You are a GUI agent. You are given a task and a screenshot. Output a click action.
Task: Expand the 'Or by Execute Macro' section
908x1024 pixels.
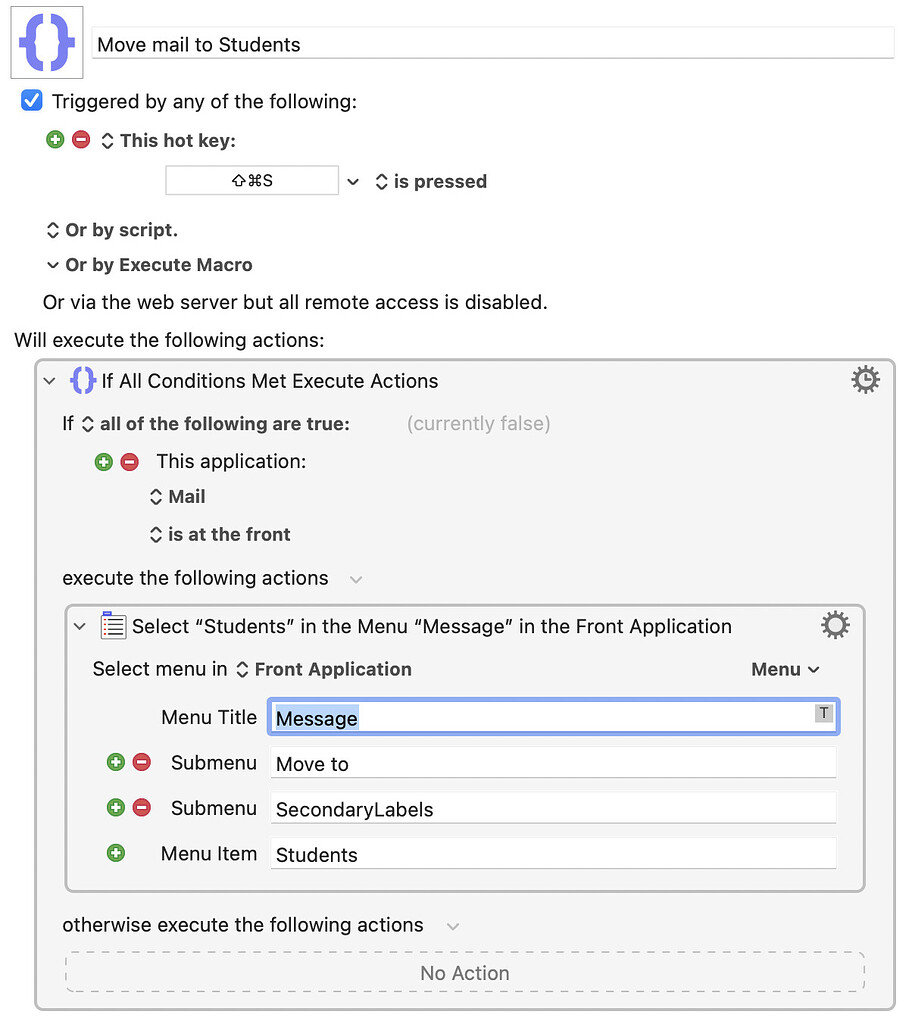(x=52, y=265)
